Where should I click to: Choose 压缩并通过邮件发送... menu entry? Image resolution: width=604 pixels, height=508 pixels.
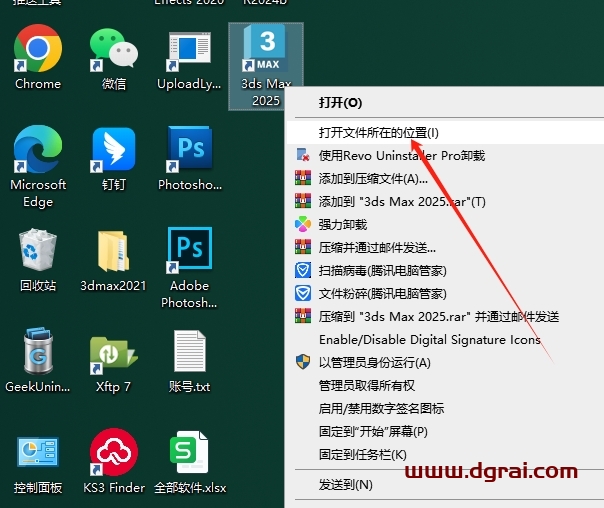445,248
